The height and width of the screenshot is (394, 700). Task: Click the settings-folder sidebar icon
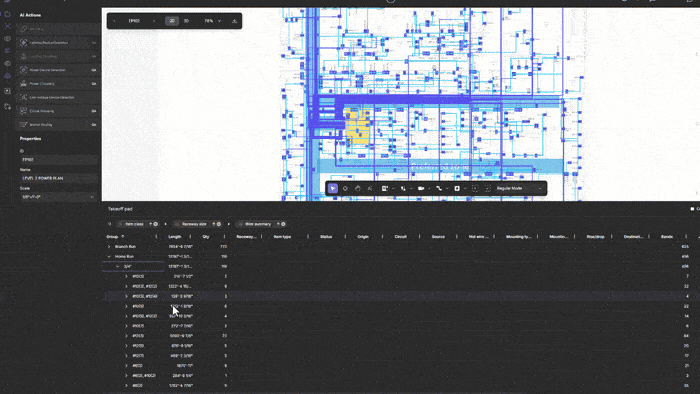coord(8,107)
